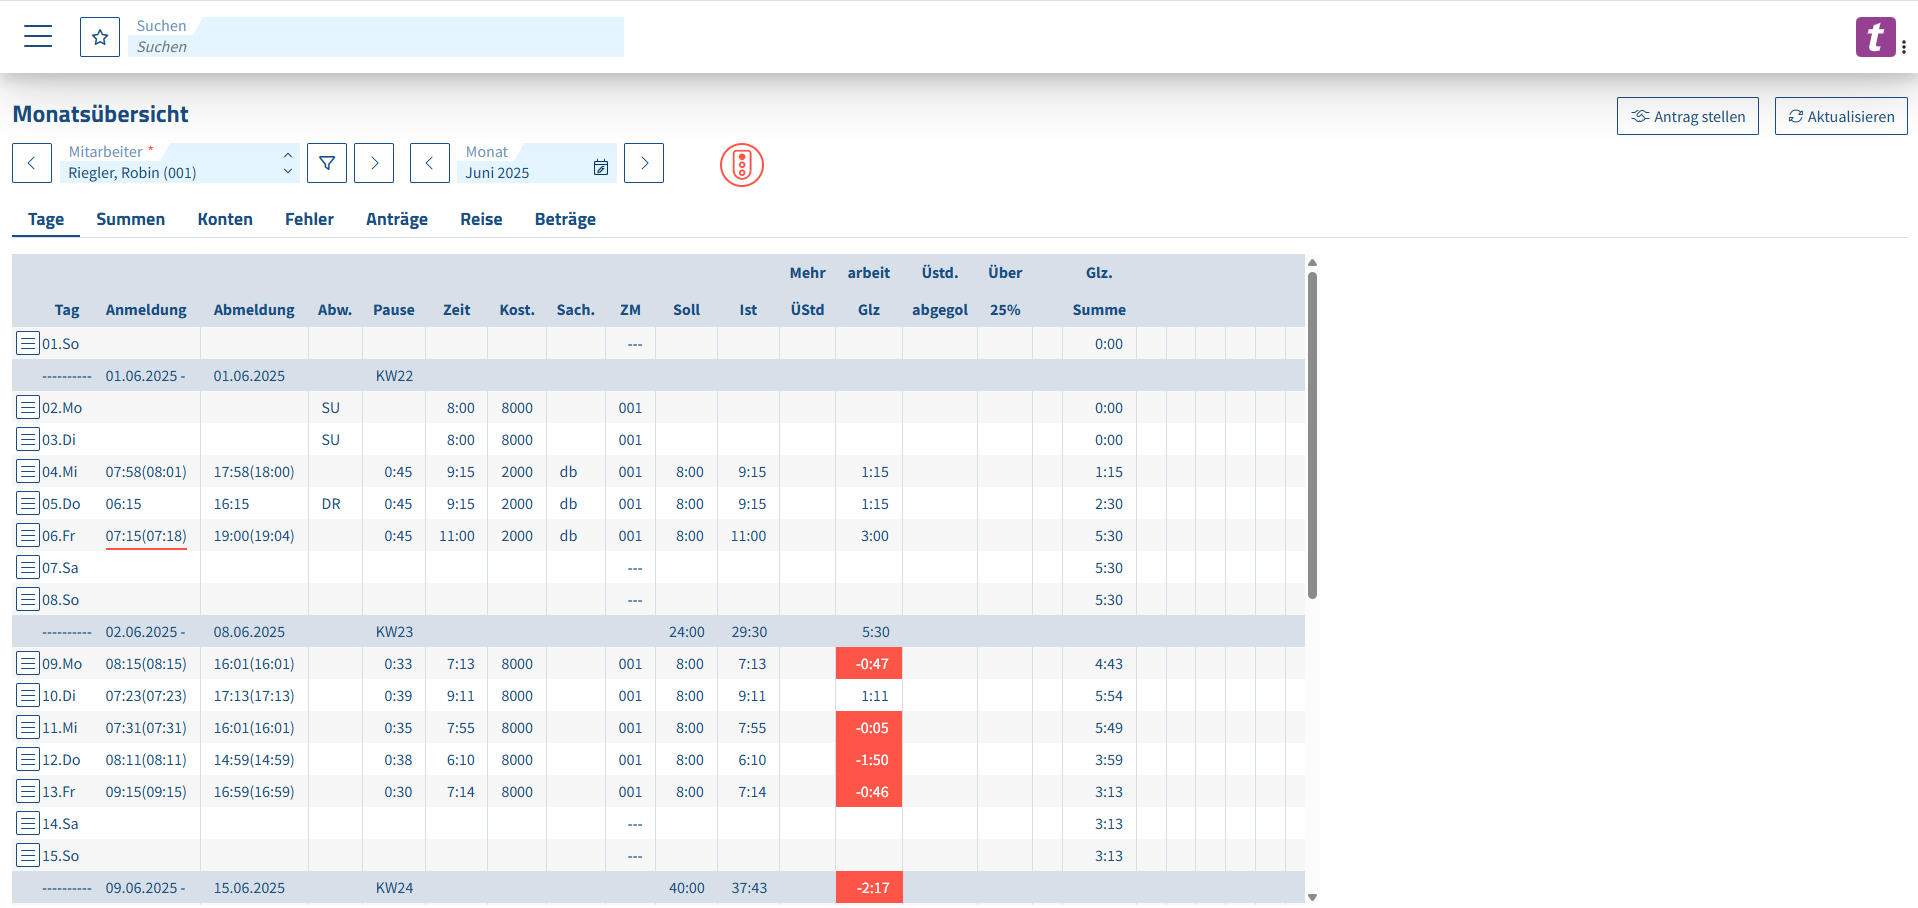Go to the next month arrow
1918x908 pixels.
point(644,163)
